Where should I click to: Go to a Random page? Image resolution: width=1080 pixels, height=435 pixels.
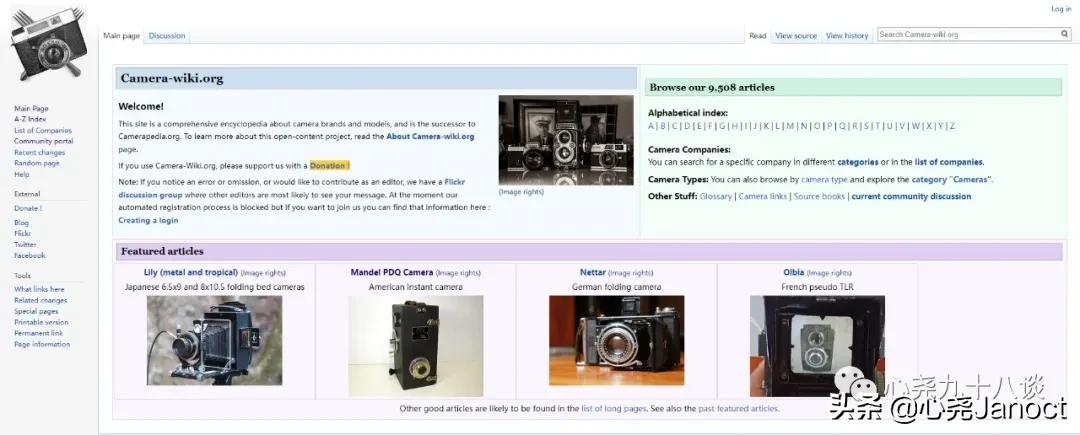pos(37,163)
